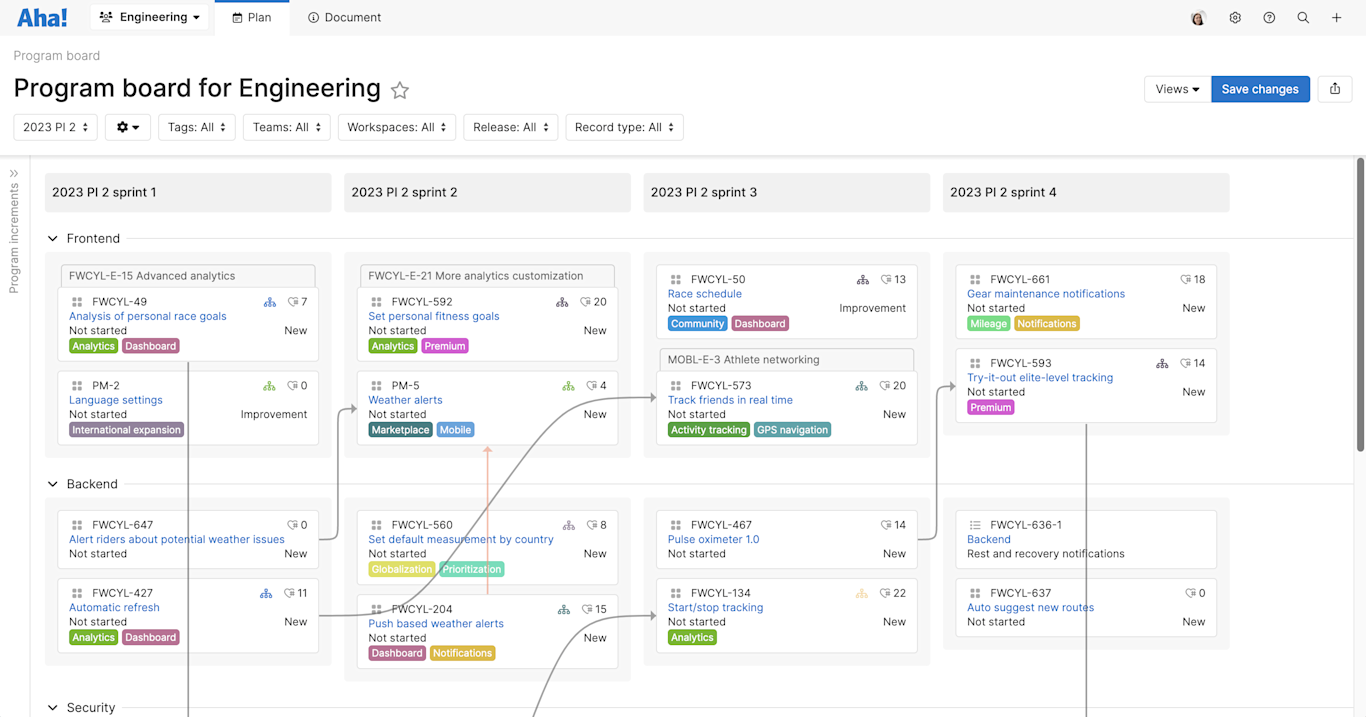Open the Views dropdown

pyautogui.click(x=1177, y=89)
